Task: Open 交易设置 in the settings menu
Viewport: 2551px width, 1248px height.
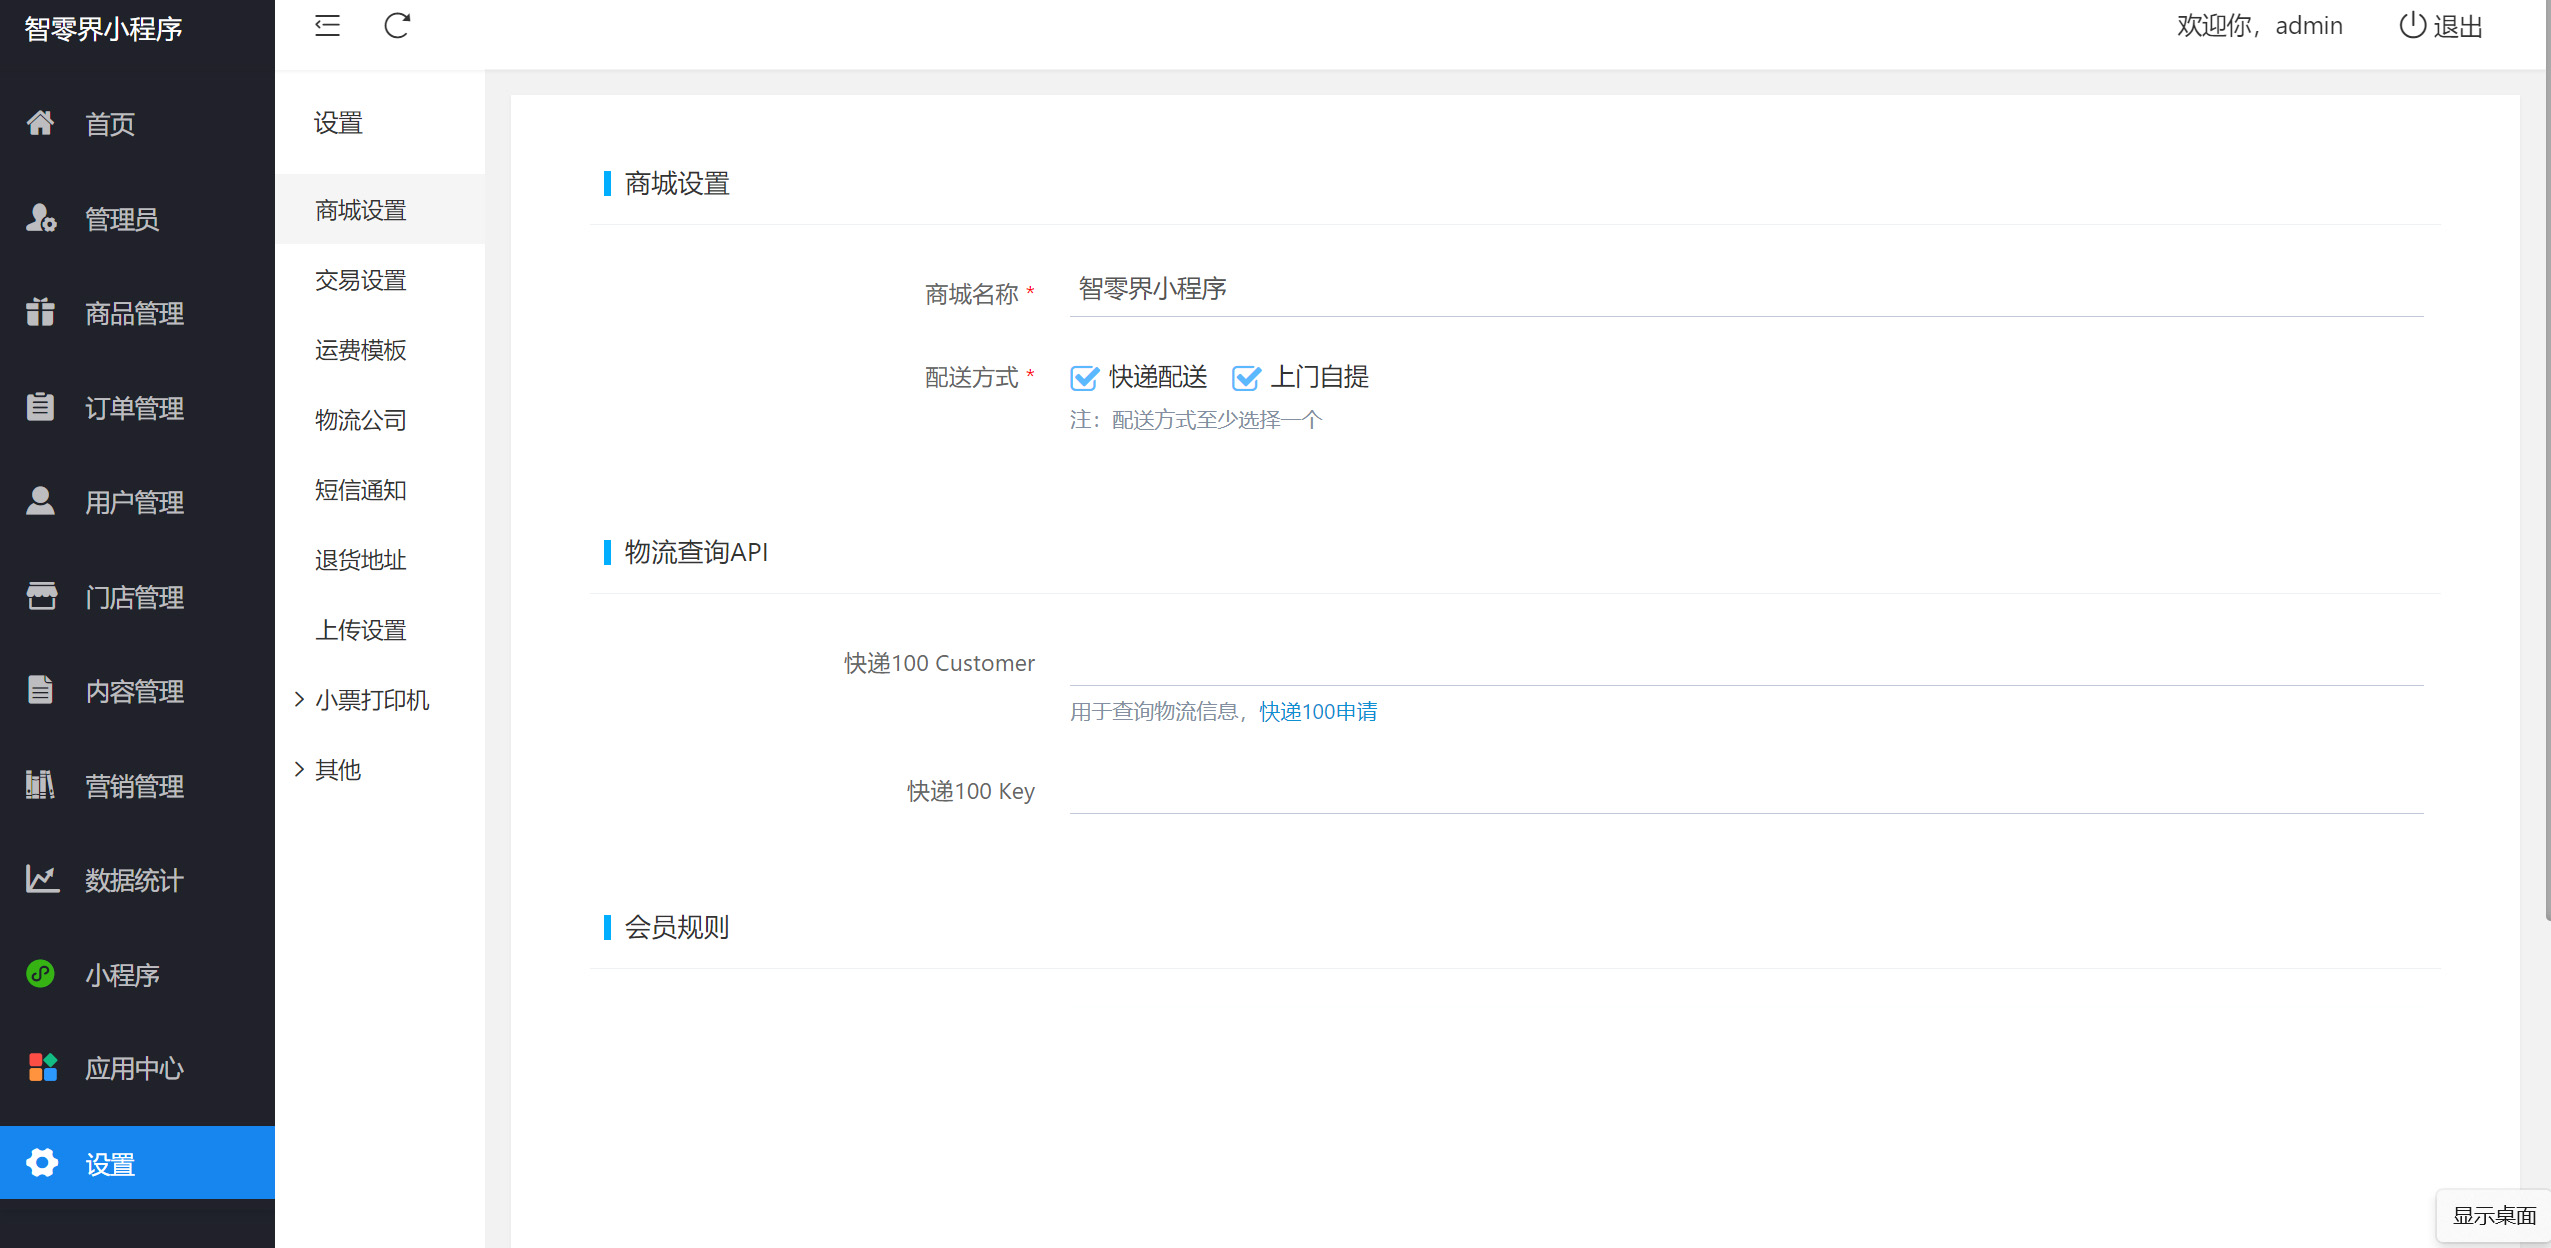Action: click(360, 280)
